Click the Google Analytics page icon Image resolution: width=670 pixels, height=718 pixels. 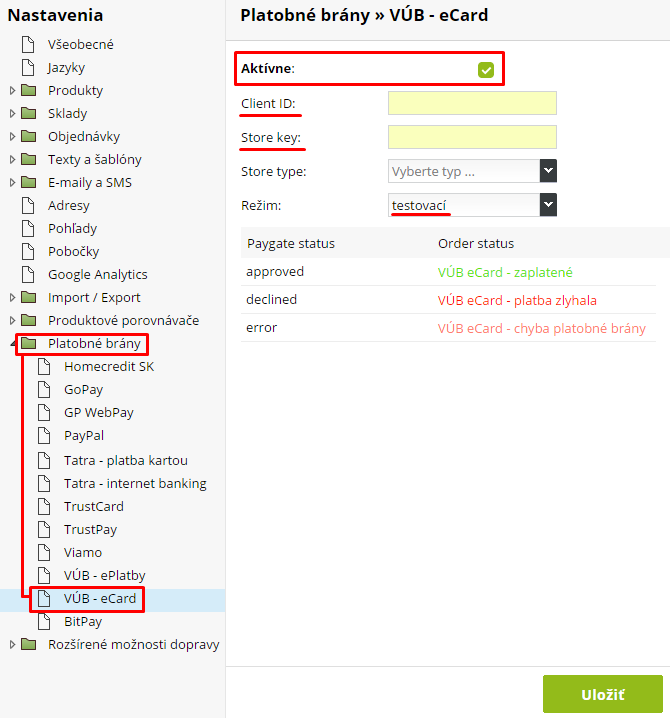(x=28, y=274)
